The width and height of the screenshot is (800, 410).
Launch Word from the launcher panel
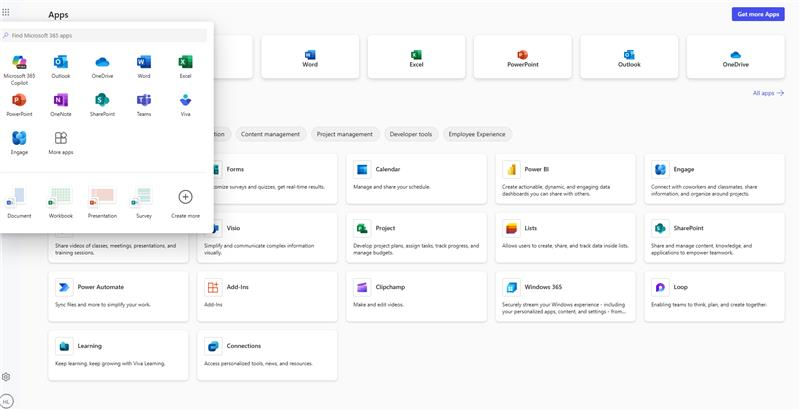click(x=144, y=67)
